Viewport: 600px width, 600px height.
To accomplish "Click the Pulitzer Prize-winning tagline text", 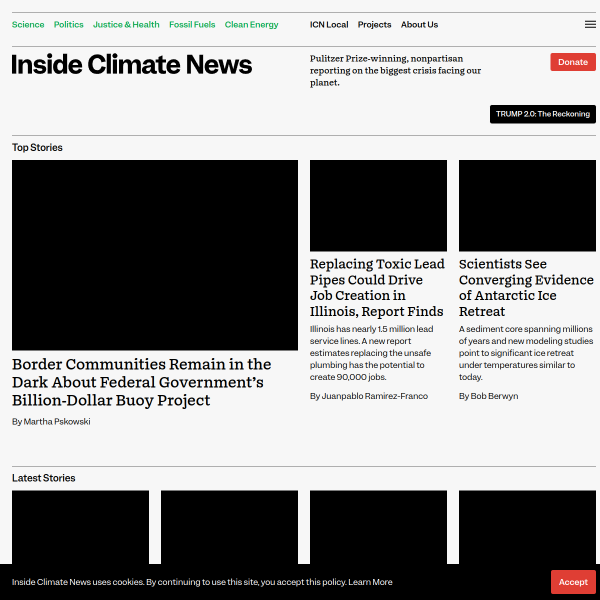I will click(x=395, y=70).
